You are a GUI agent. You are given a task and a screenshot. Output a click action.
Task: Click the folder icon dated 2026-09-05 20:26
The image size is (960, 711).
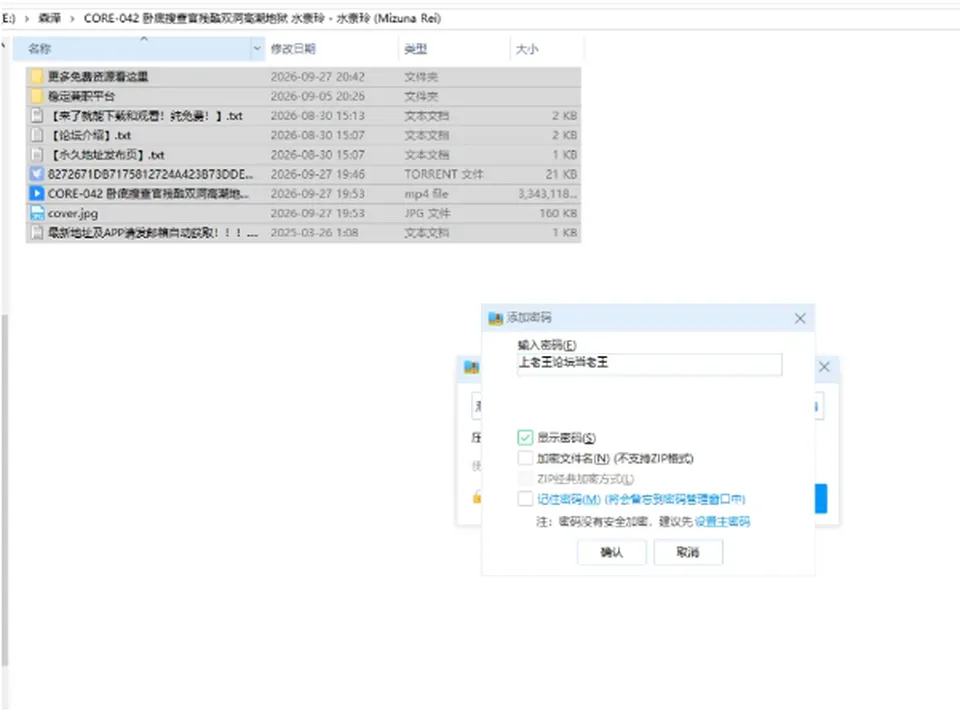click(x=37, y=96)
